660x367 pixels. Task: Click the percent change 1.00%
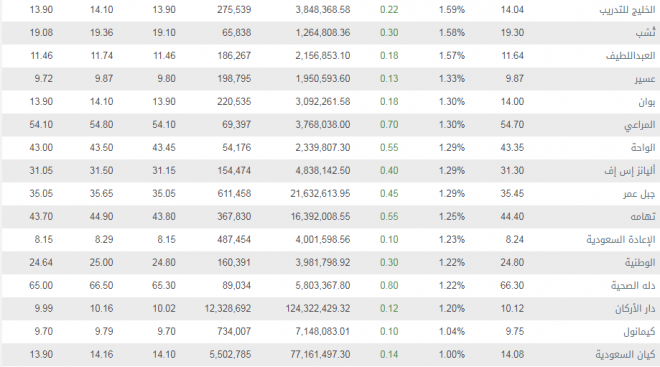point(452,354)
